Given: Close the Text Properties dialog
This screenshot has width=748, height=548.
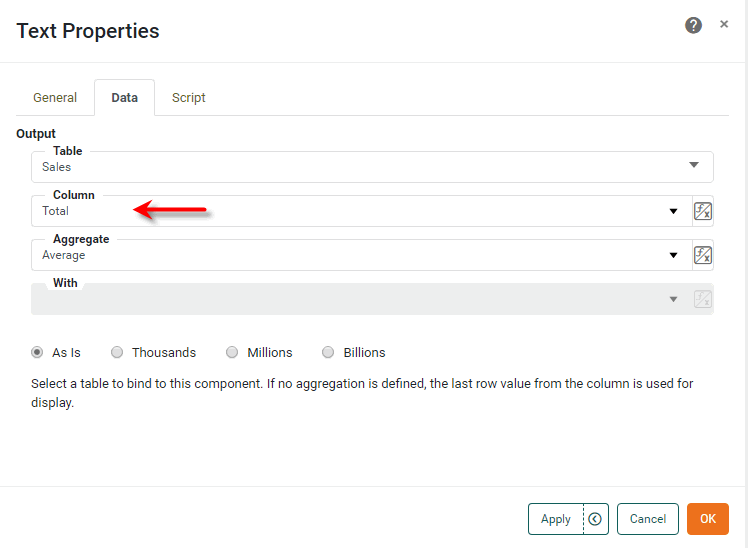Looking at the screenshot, I should (724, 25).
